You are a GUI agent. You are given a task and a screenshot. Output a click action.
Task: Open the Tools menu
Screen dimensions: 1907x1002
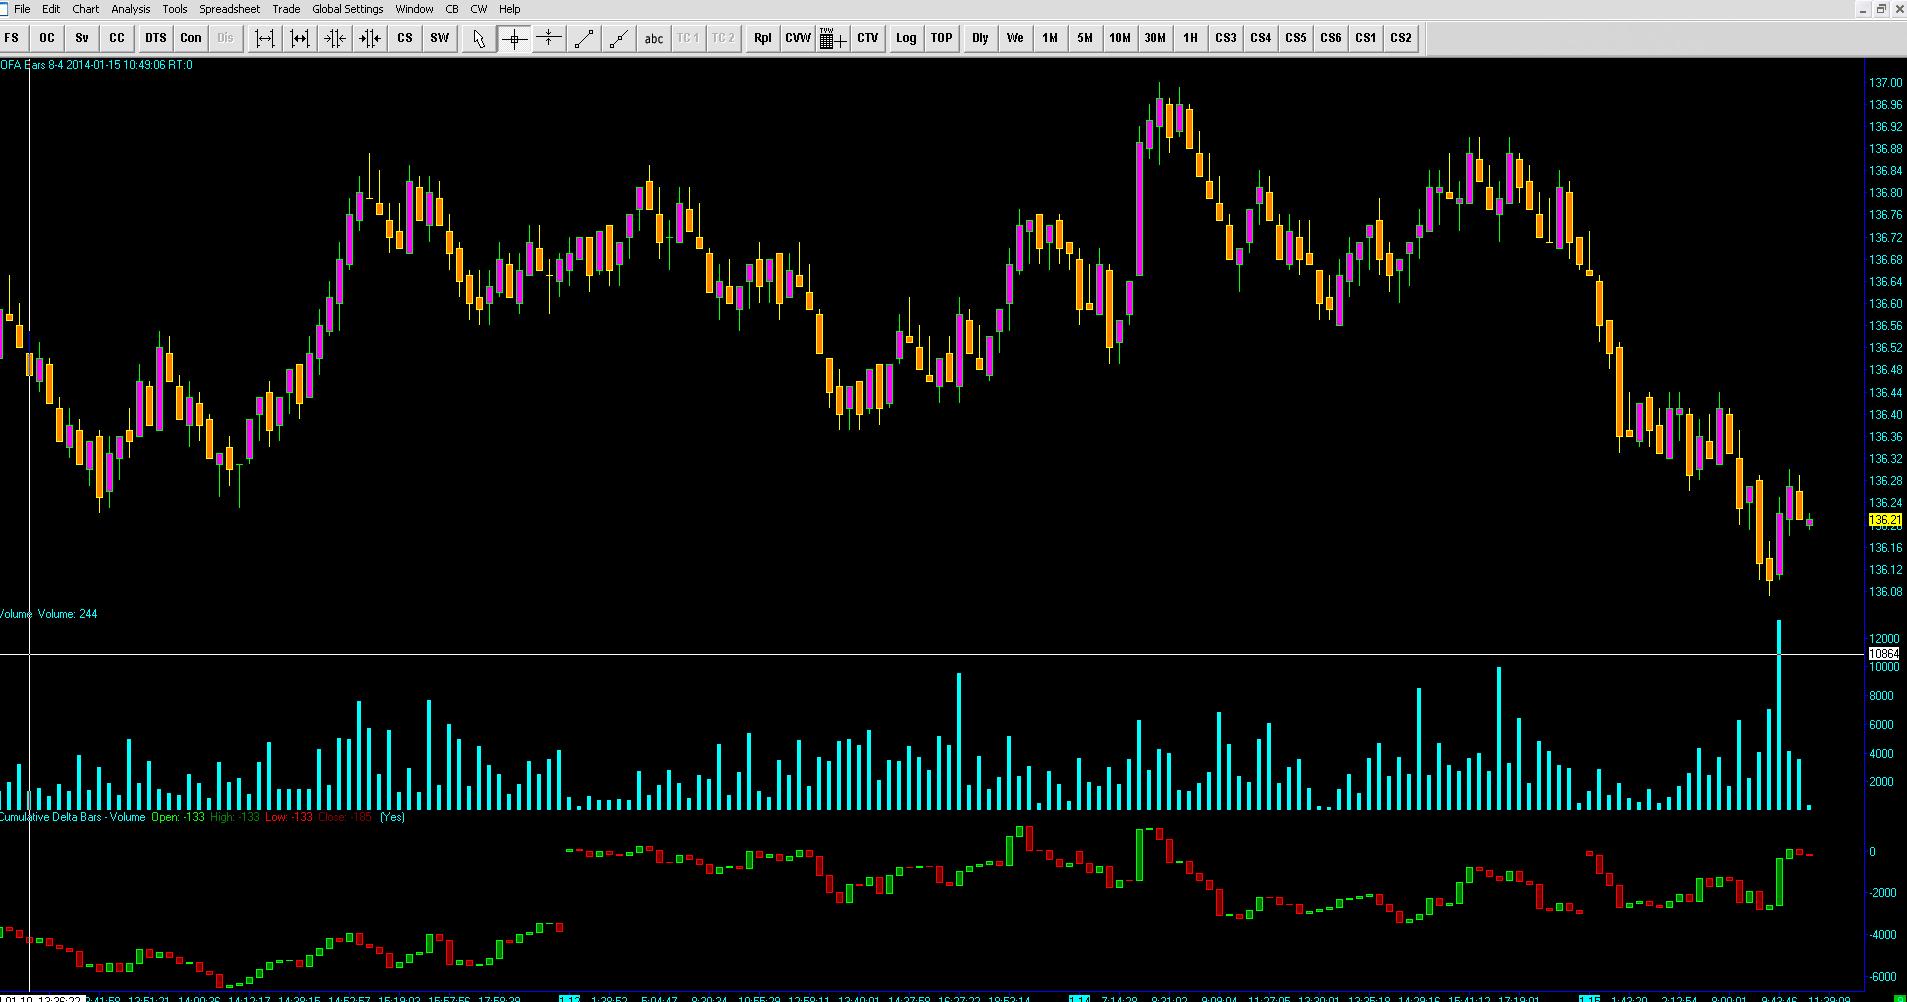point(174,9)
